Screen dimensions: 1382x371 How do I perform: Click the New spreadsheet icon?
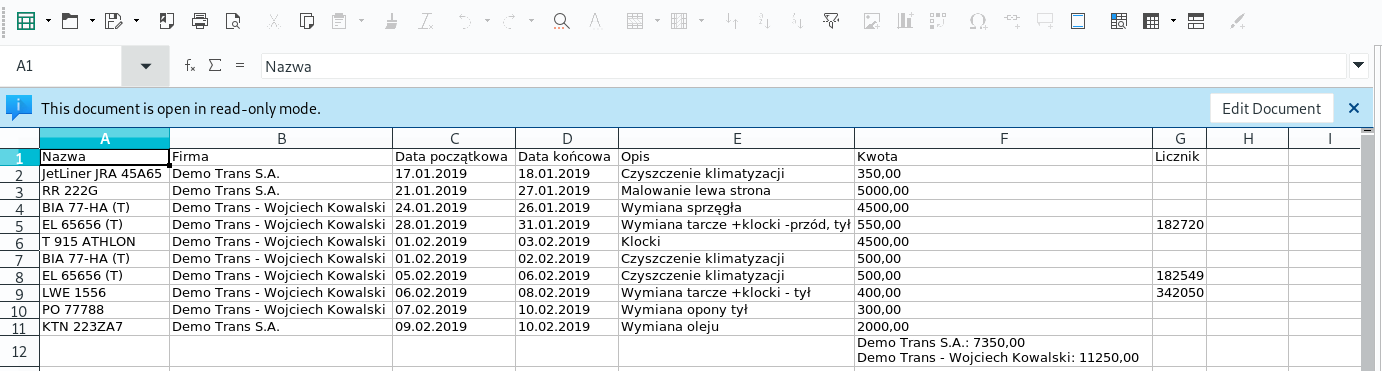pyautogui.click(x=26, y=20)
